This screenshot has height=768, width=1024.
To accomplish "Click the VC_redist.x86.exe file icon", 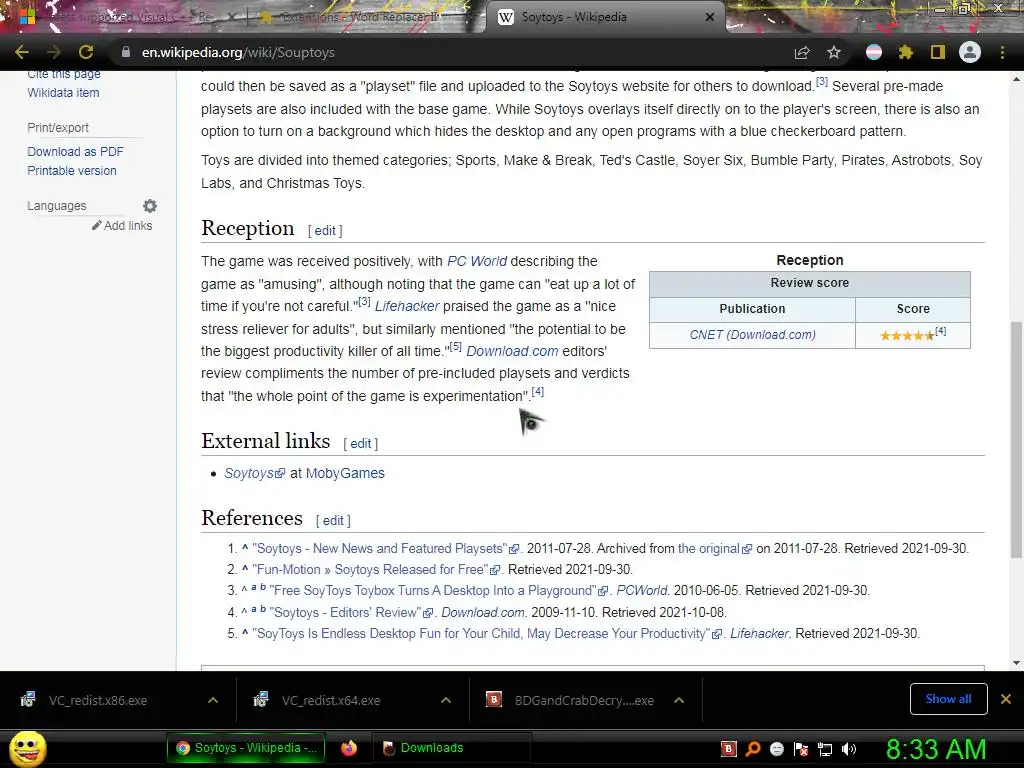I will (x=27, y=700).
